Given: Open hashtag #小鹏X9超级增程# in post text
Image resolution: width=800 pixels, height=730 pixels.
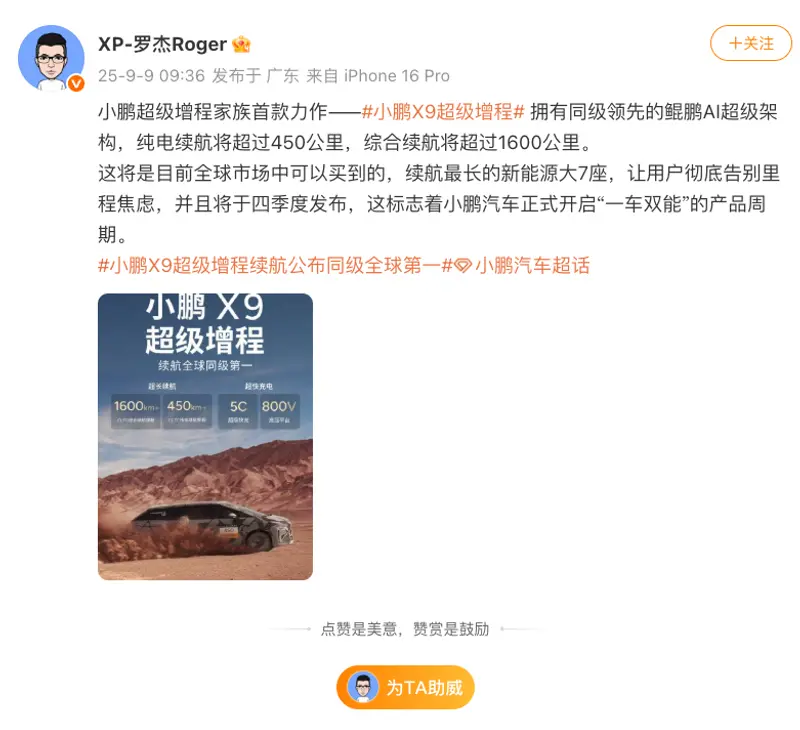Looking at the screenshot, I should (443, 111).
